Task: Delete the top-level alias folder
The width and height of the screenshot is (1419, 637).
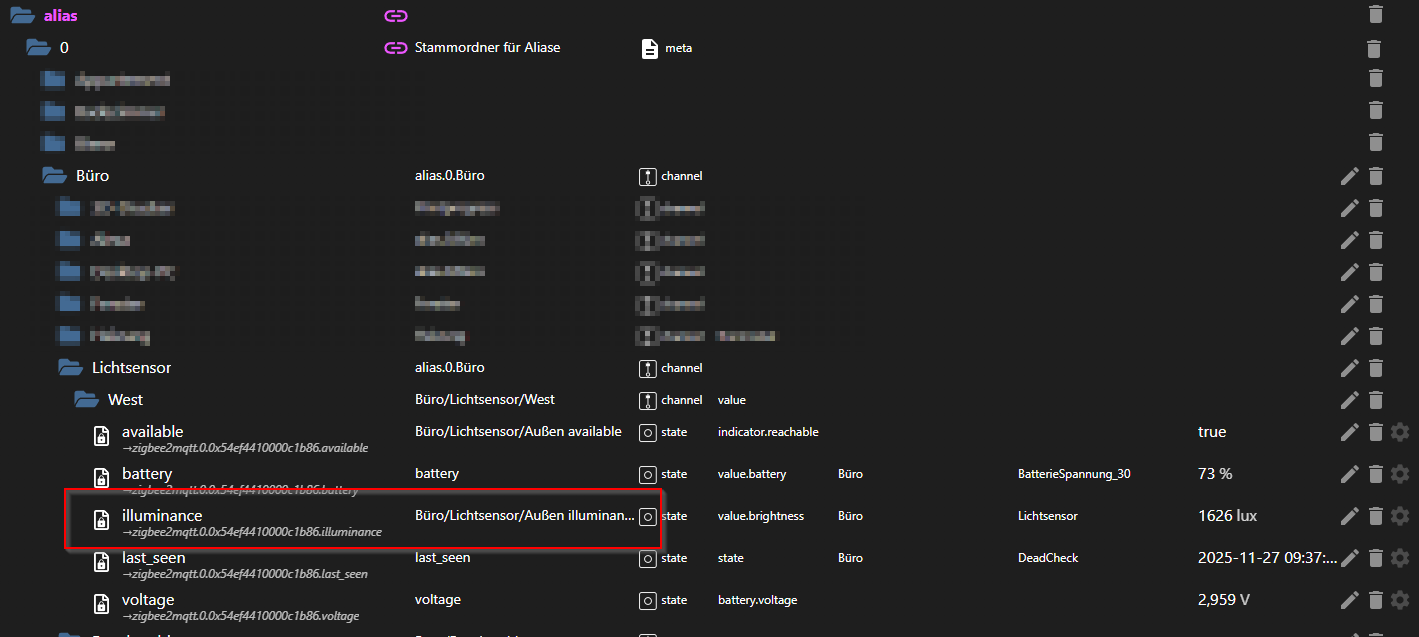Action: tap(1376, 15)
